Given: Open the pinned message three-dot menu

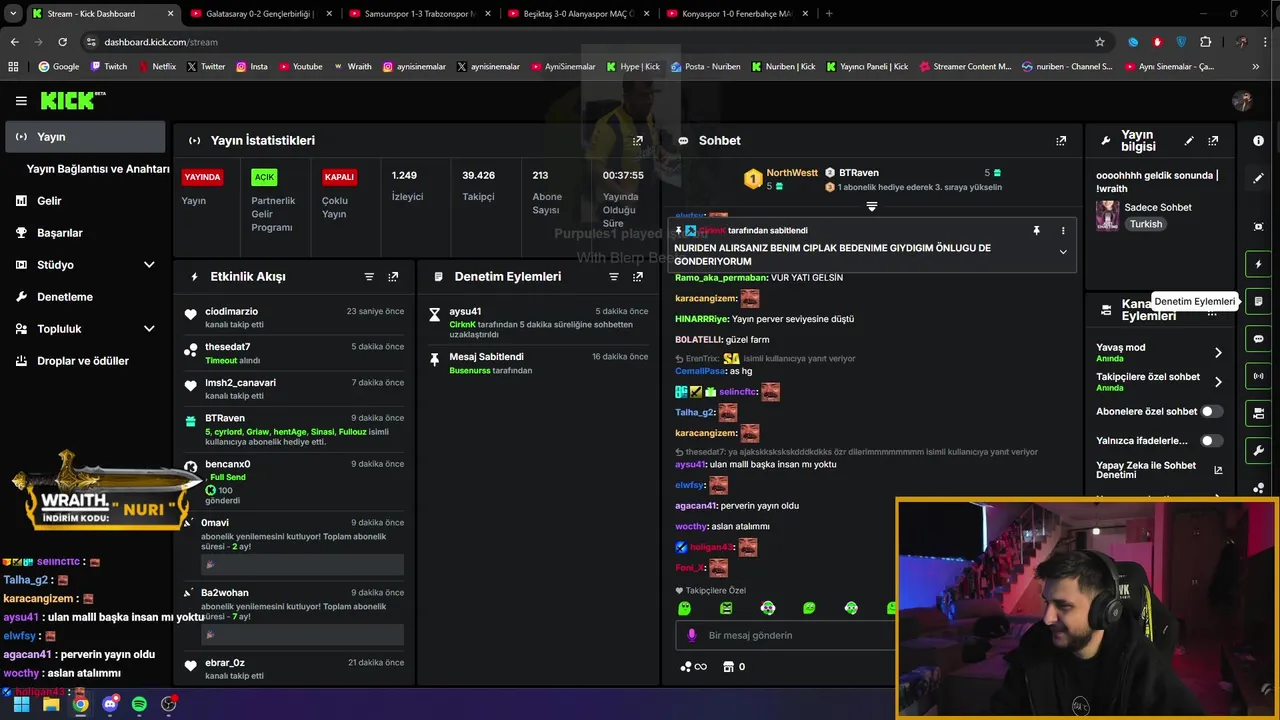Looking at the screenshot, I should click(1063, 230).
